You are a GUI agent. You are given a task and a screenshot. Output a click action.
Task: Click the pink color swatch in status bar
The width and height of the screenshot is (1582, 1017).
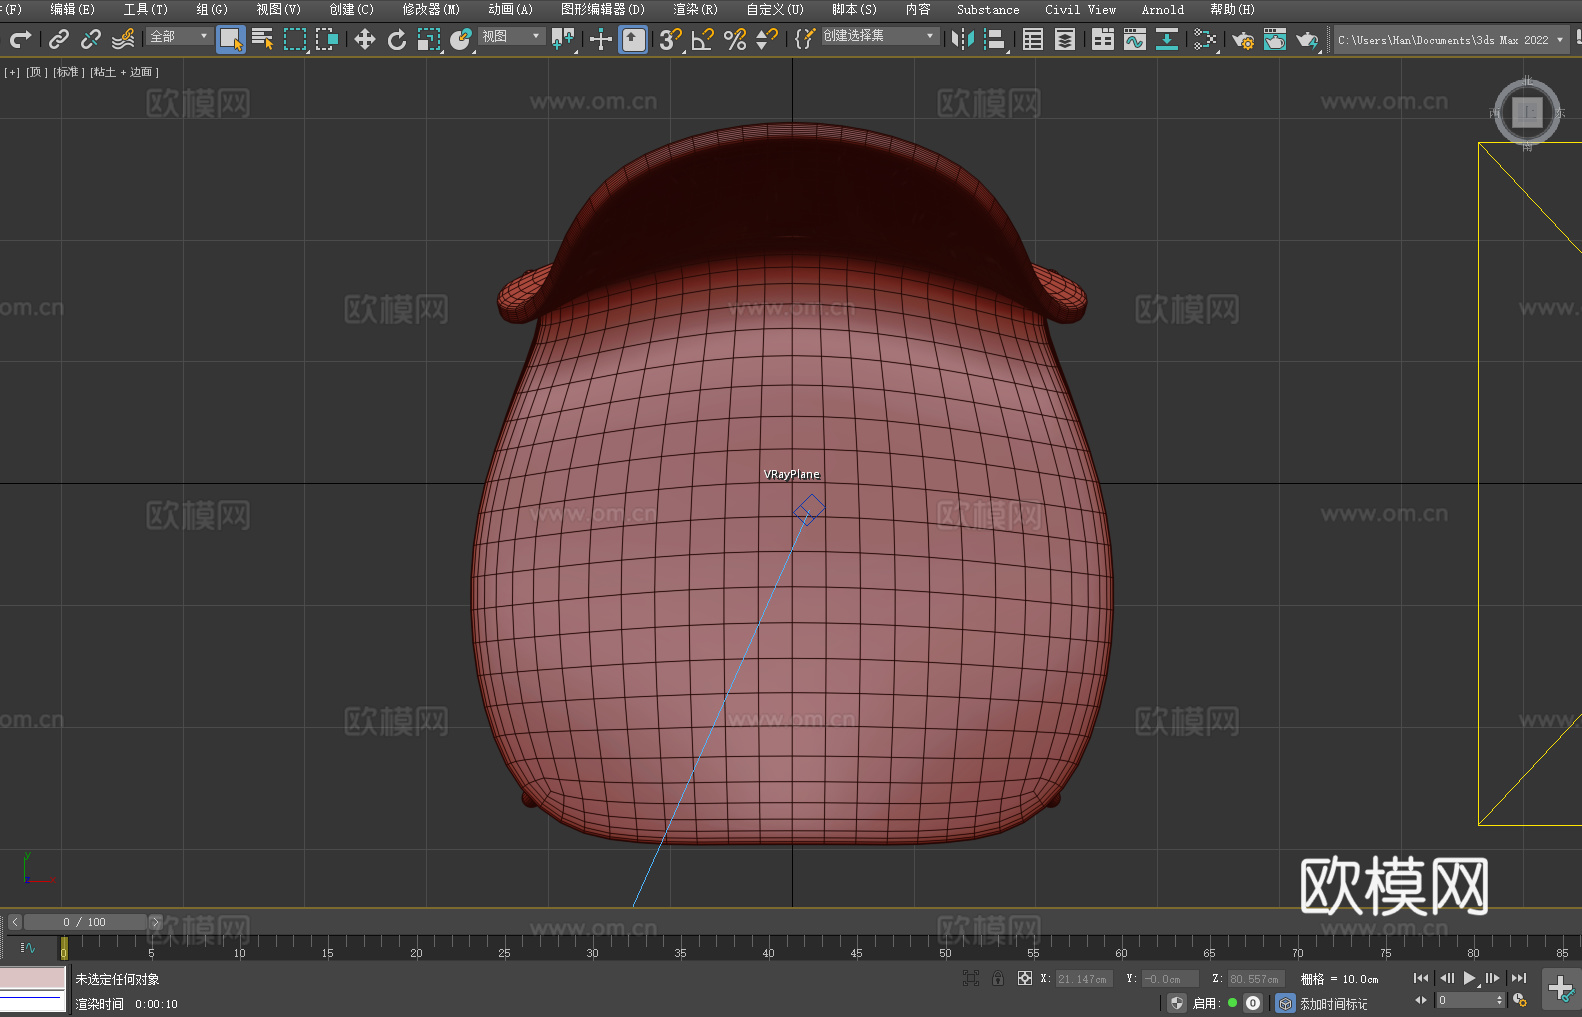(32, 977)
